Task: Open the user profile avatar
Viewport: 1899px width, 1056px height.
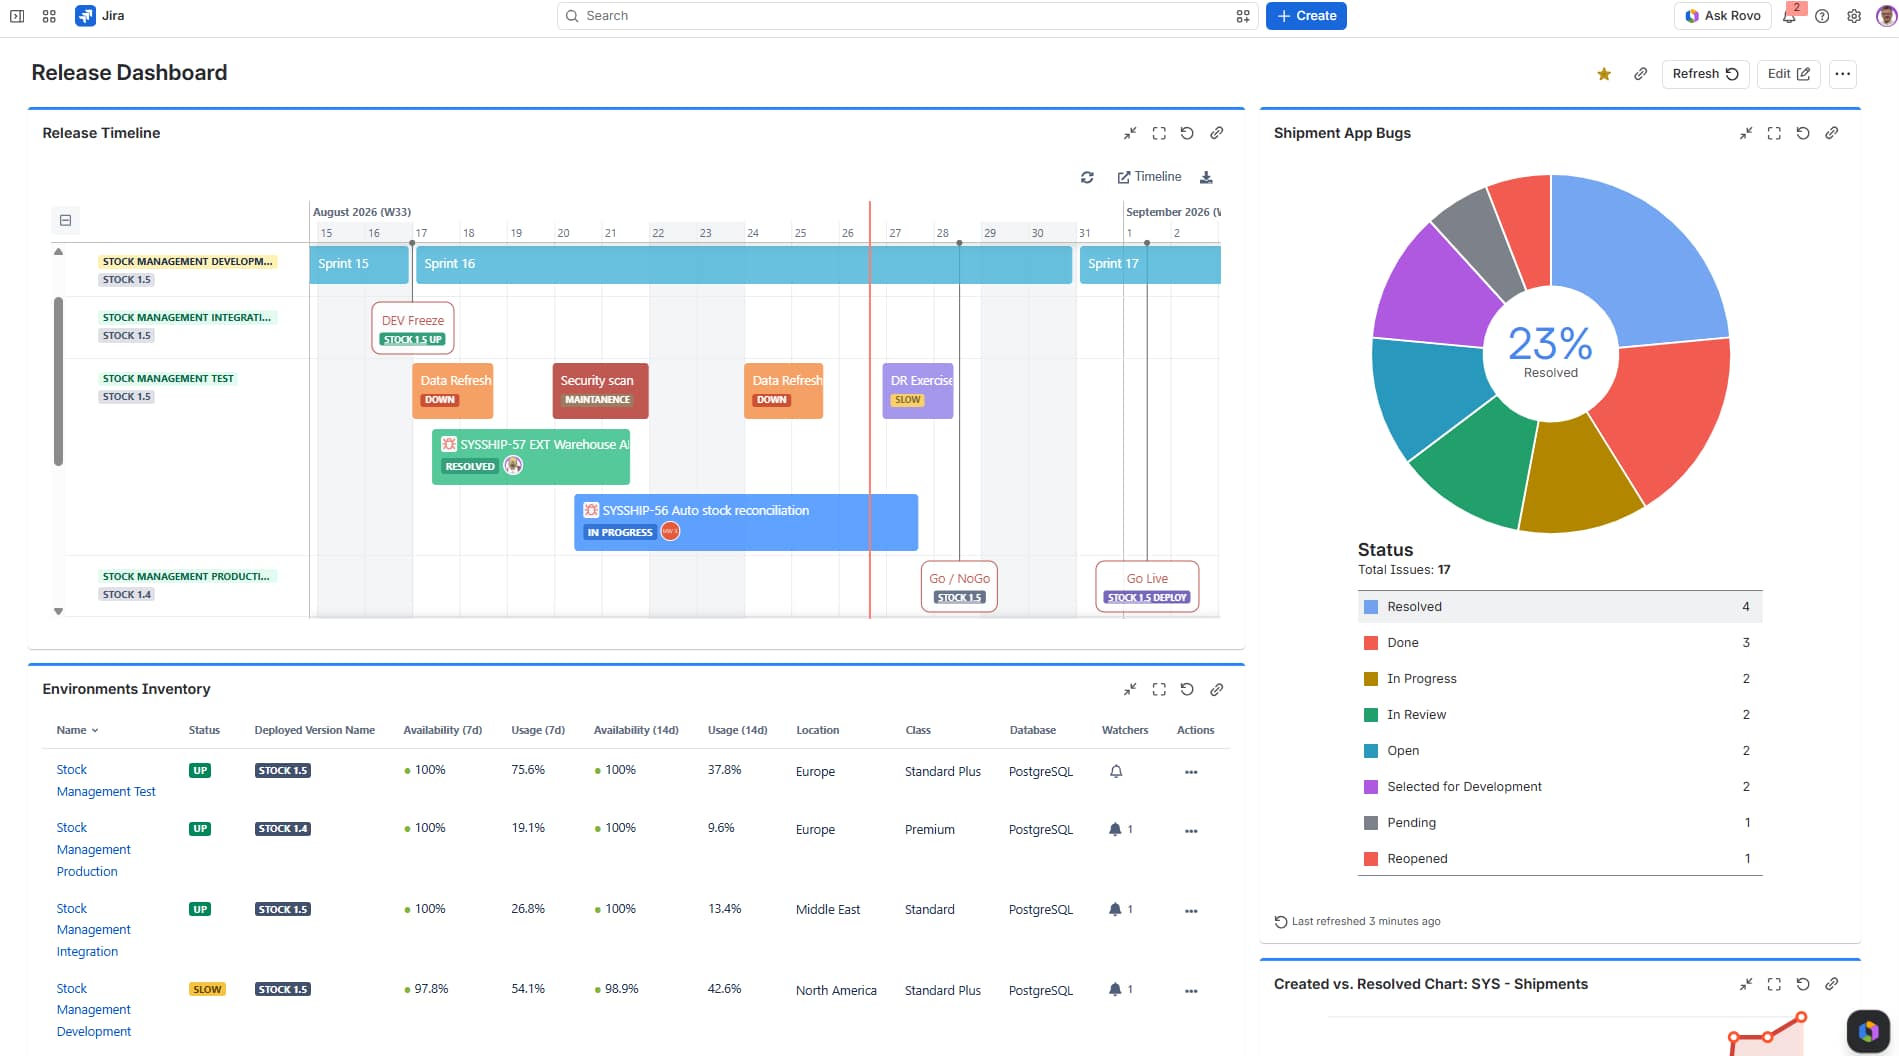Action: (x=1886, y=16)
